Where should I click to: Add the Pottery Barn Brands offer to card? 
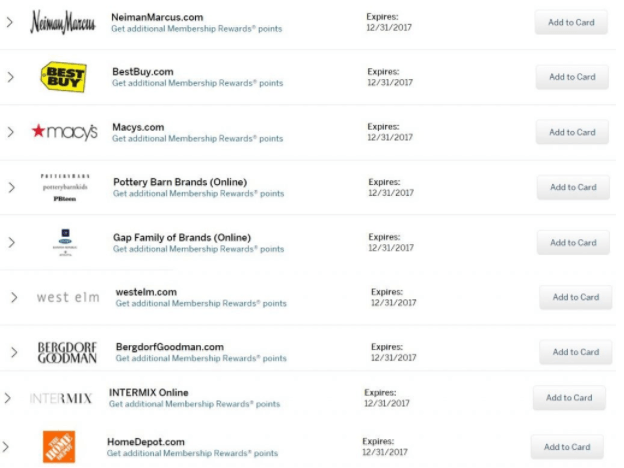coord(573,187)
